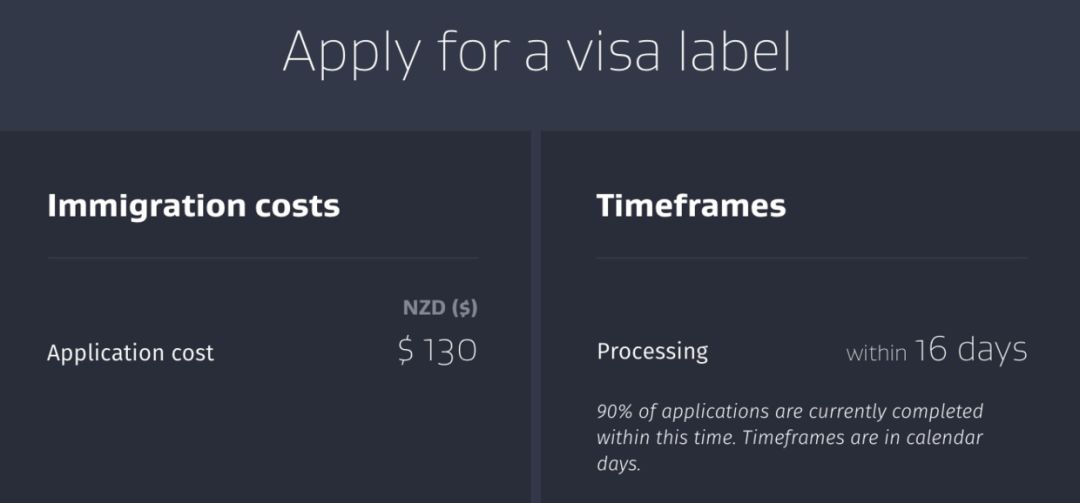This screenshot has height=503, width=1080.
Task: Click the word "days." ending the note
Action: (x=619, y=464)
